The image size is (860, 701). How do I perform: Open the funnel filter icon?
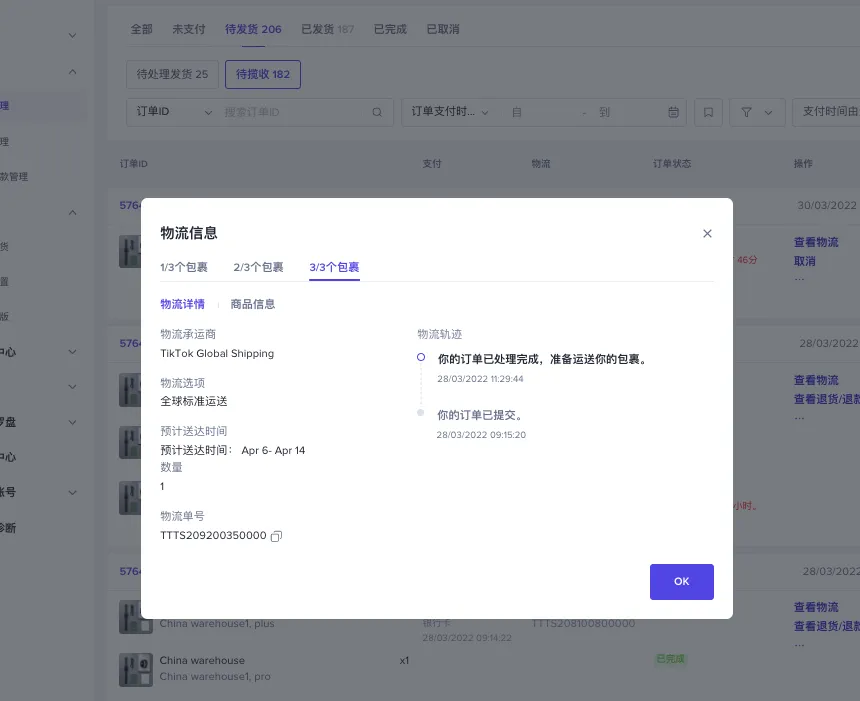748,112
